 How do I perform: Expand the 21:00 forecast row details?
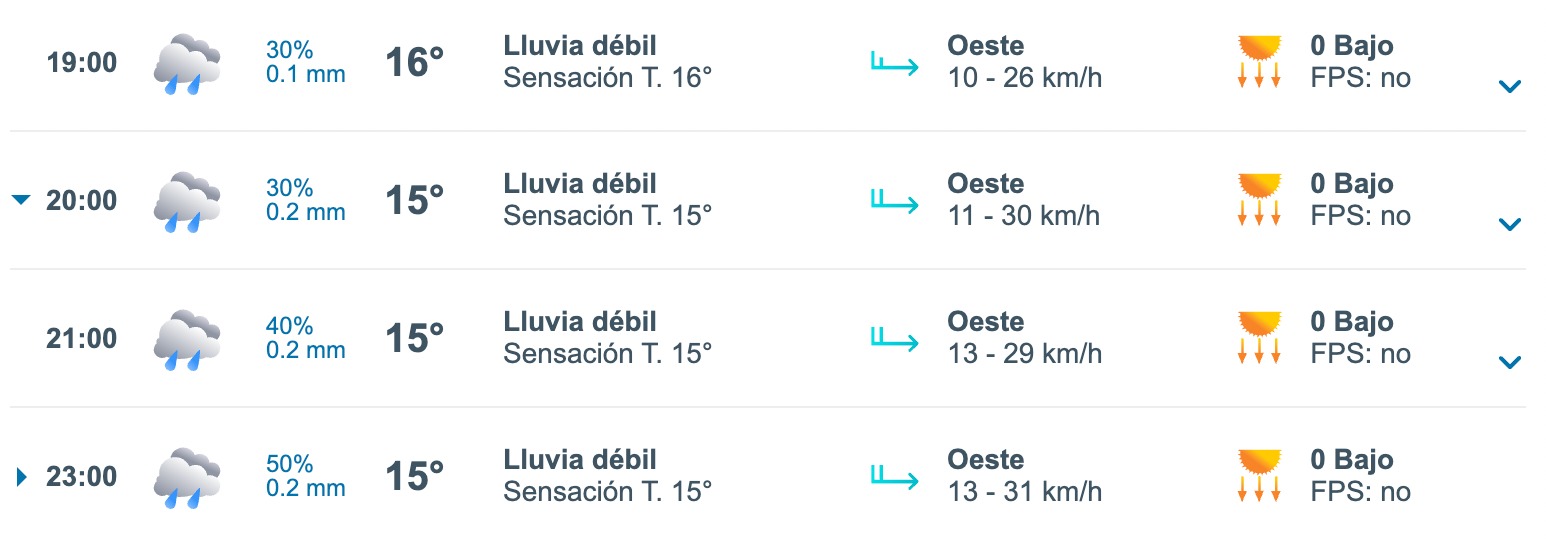[x=1509, y=362]
